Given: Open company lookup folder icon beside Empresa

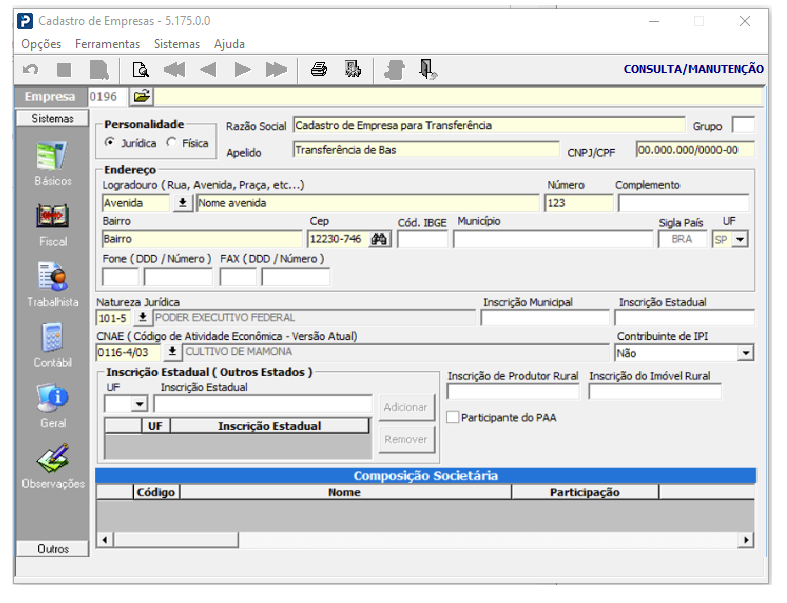Looking at the screenshot, I should (141, 97).
